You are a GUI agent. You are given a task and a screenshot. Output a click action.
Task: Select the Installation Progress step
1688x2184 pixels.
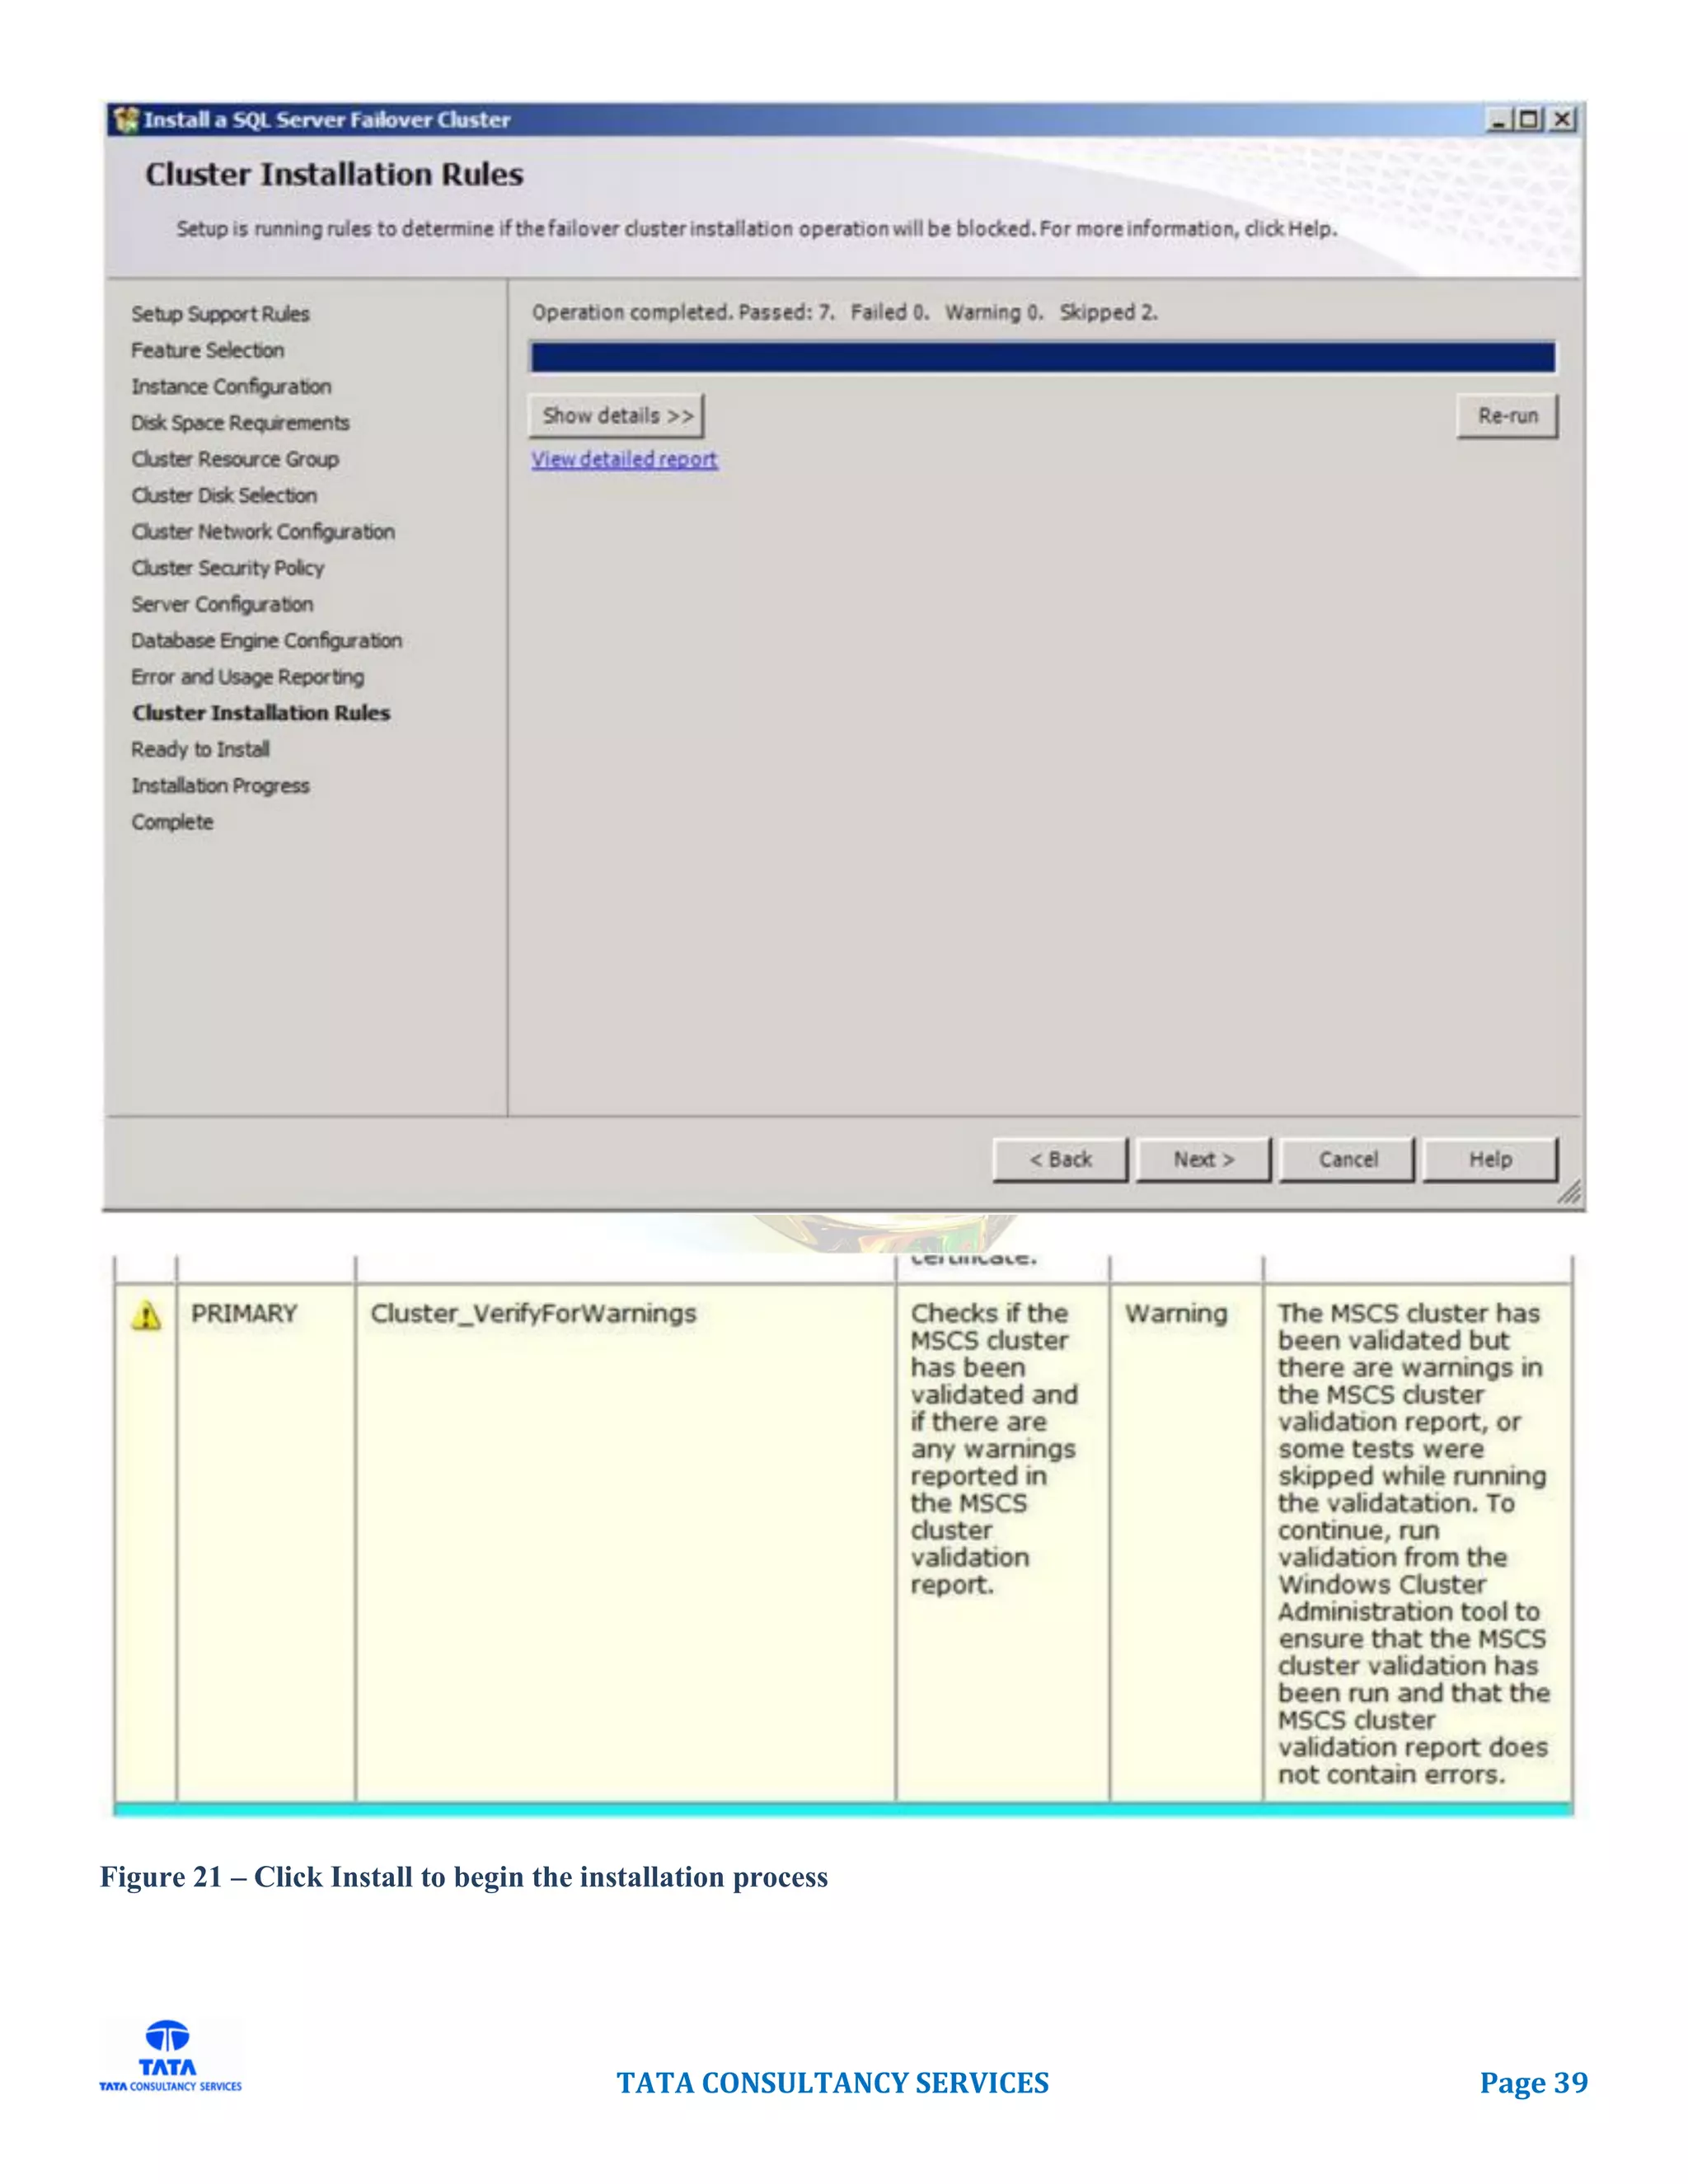(220, 786)
